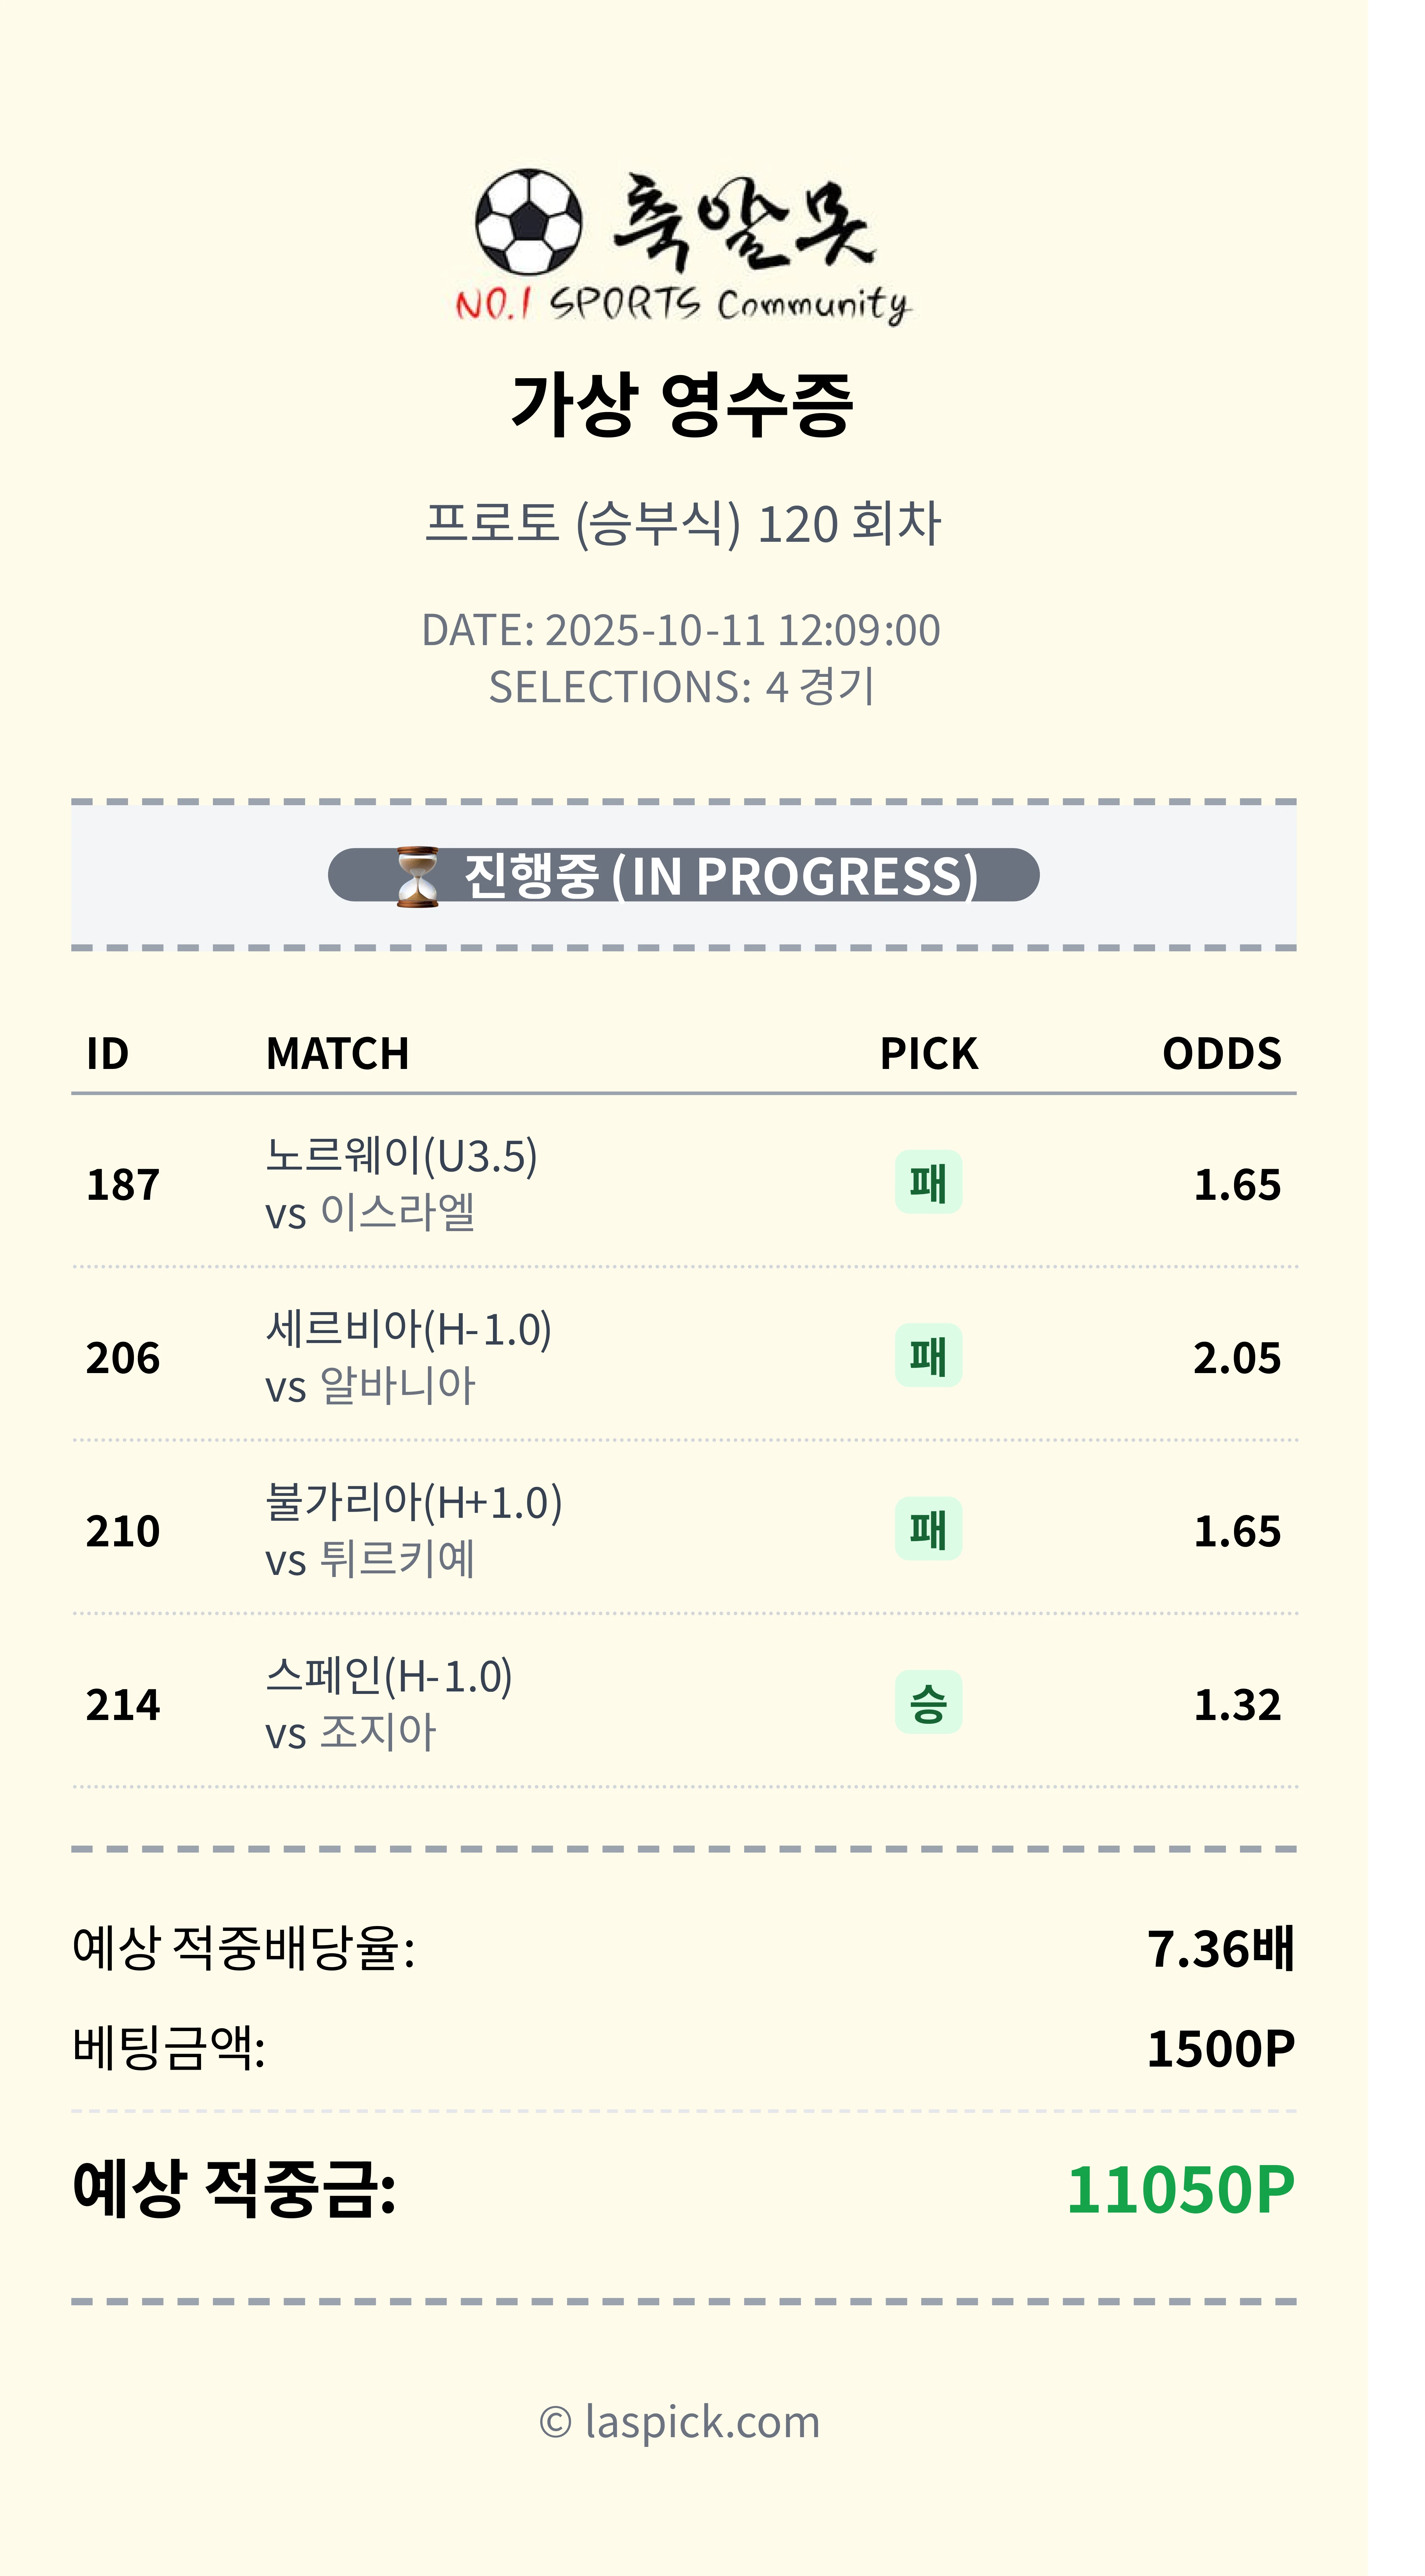Select the 노르웨이(U3.5) match name
This screenshot has width=1425, height=2576.
coord(401,1156)
